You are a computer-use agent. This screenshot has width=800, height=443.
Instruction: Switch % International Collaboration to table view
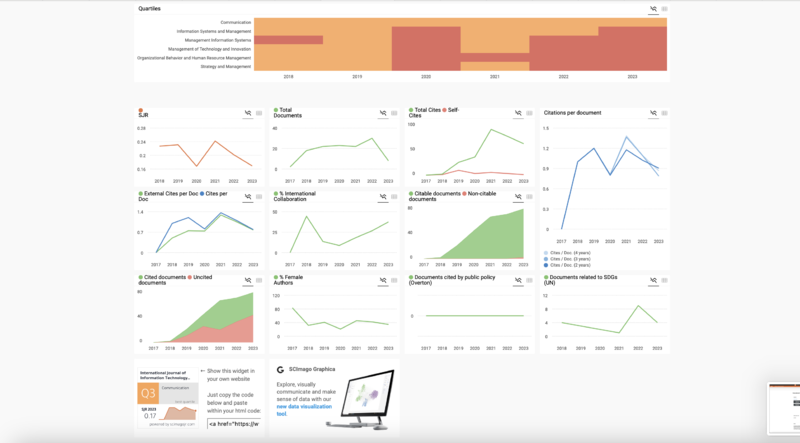tap(394, 195)
